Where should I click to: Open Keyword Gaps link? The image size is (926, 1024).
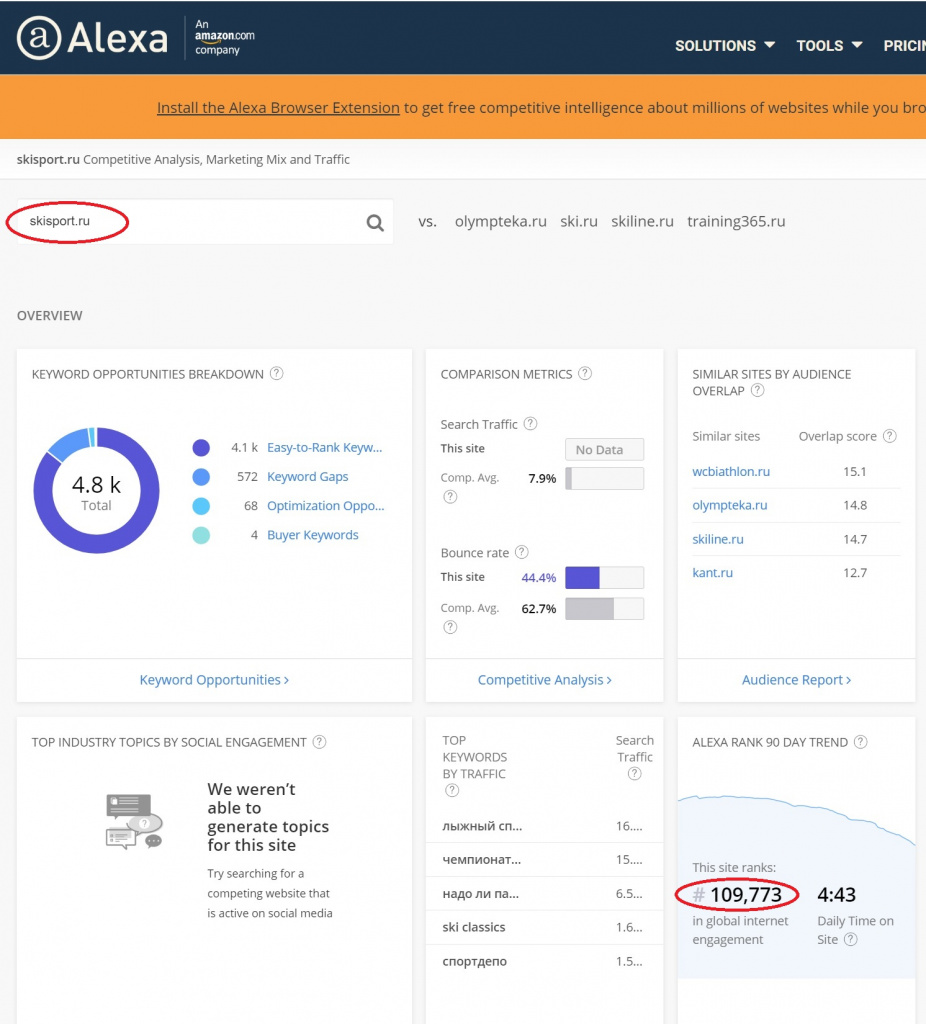click(x=308, y=477)
